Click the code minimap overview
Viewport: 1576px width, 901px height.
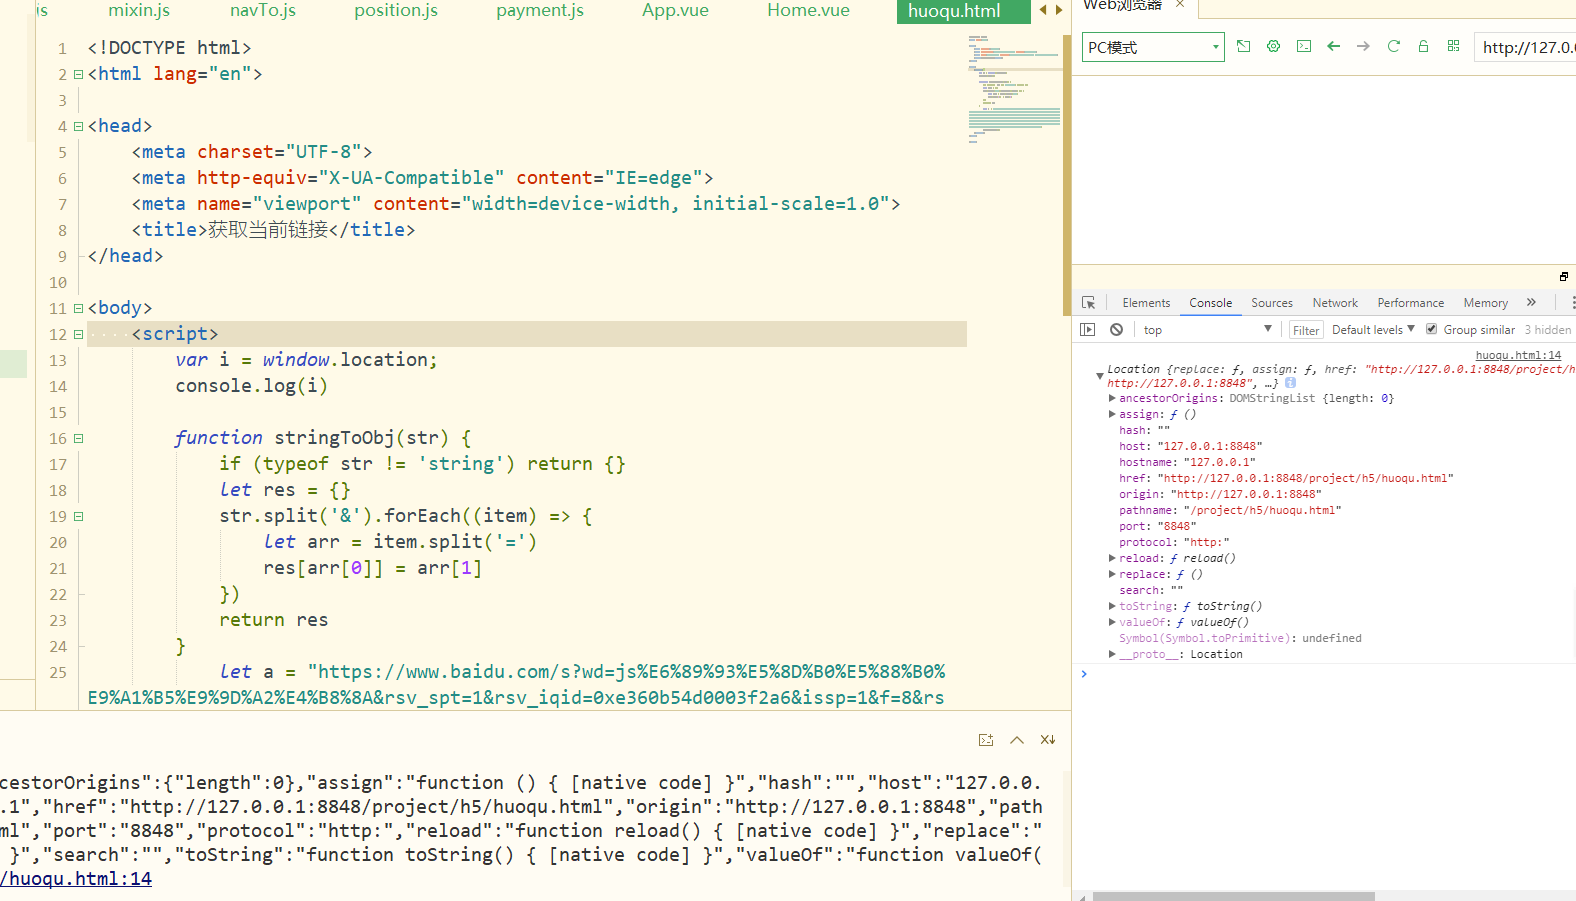1014,90
